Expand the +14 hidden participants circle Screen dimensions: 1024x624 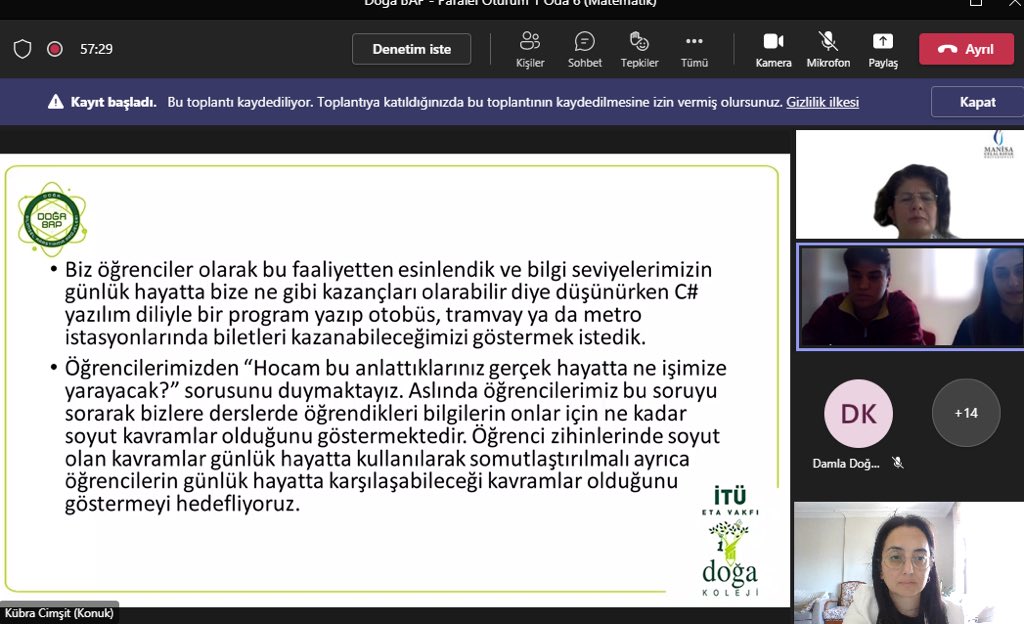964,412
